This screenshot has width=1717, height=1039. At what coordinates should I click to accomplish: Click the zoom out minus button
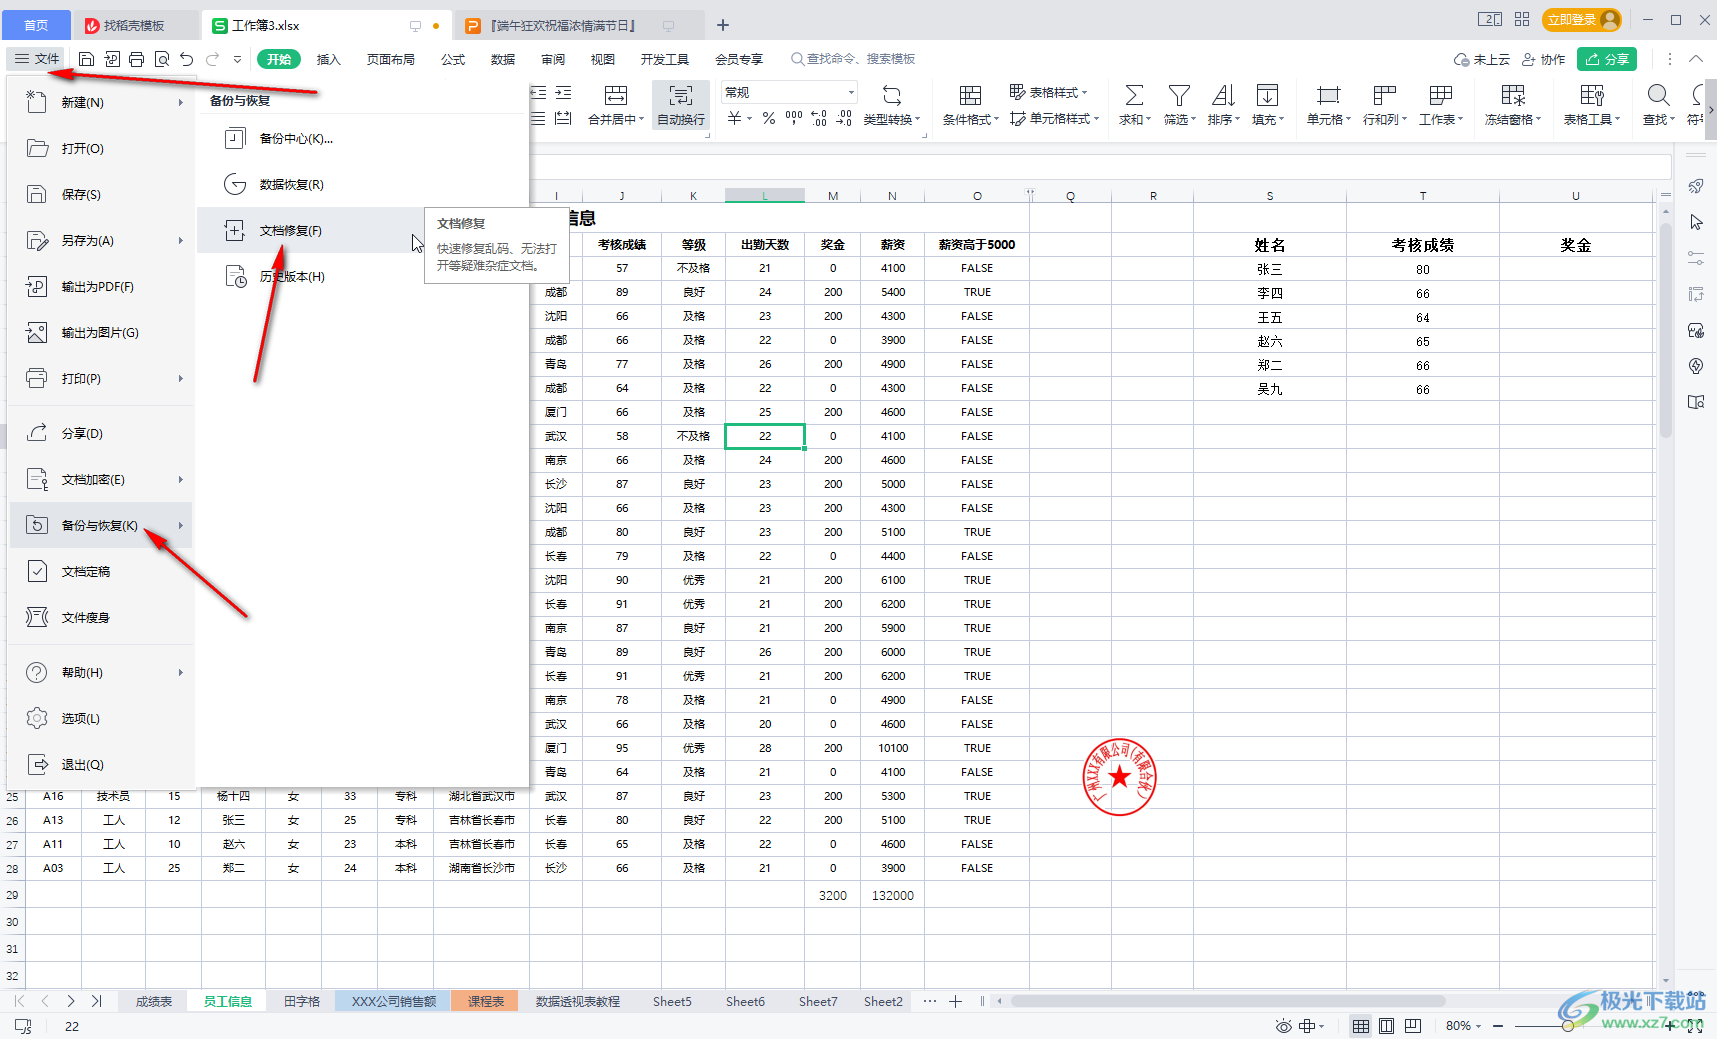pos(1498,1026)
